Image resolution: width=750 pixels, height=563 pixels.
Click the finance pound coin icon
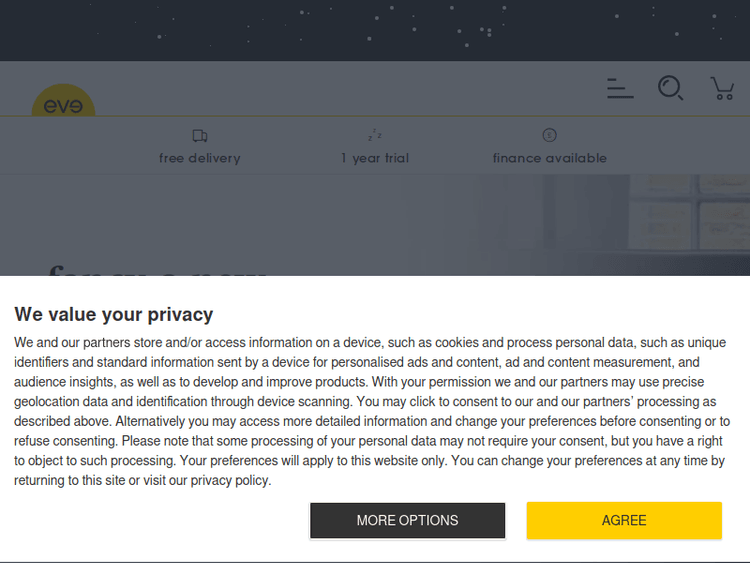click(549, 135)
